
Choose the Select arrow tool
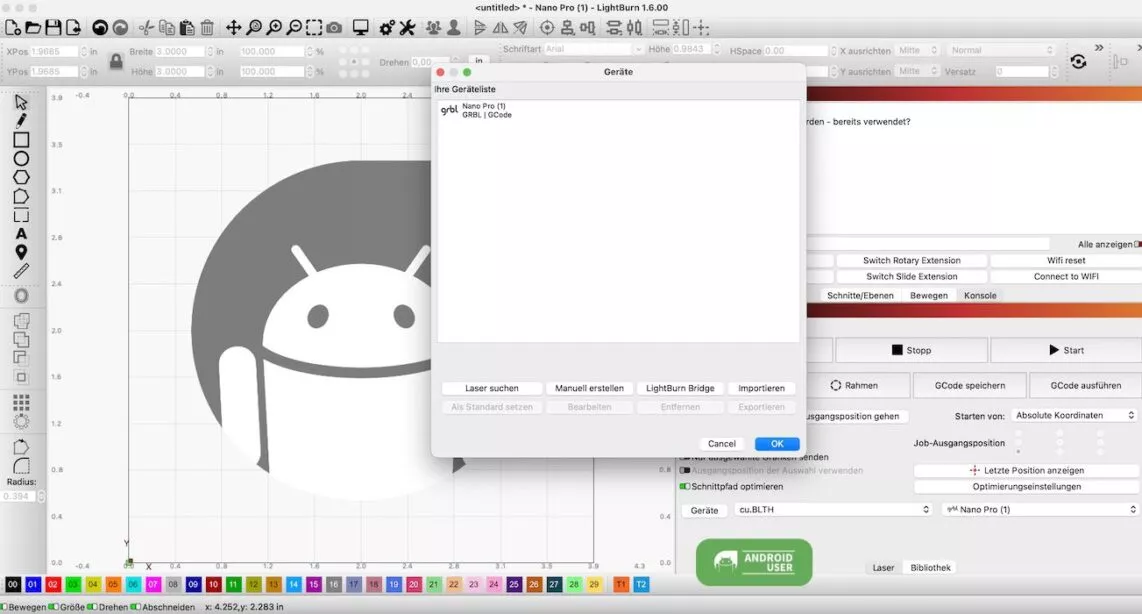21,102
